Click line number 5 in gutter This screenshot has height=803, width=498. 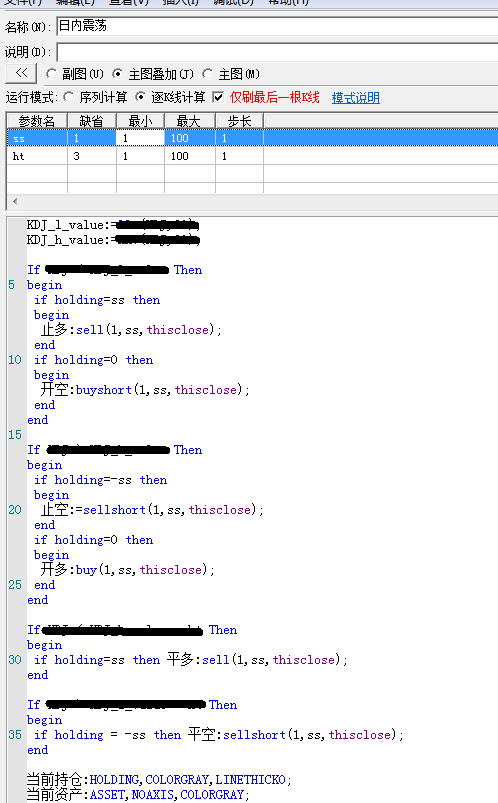[x=12, y=285]
